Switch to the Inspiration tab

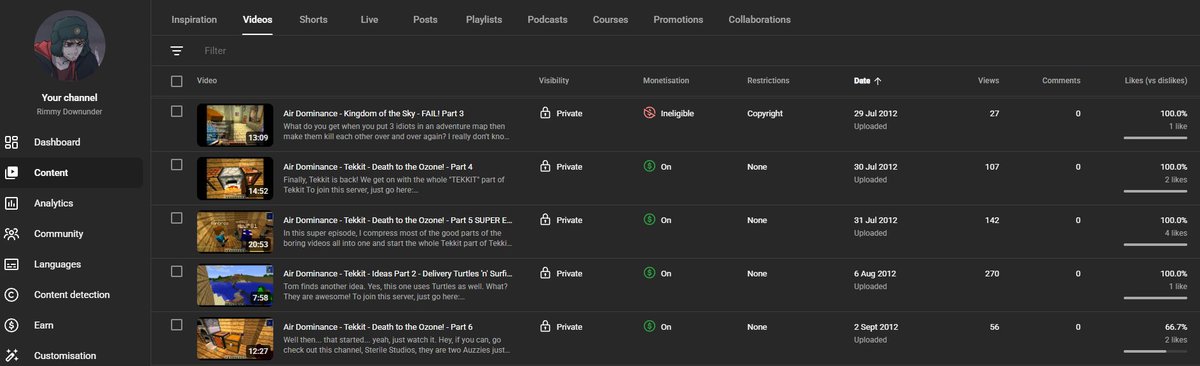pos(194,19)
